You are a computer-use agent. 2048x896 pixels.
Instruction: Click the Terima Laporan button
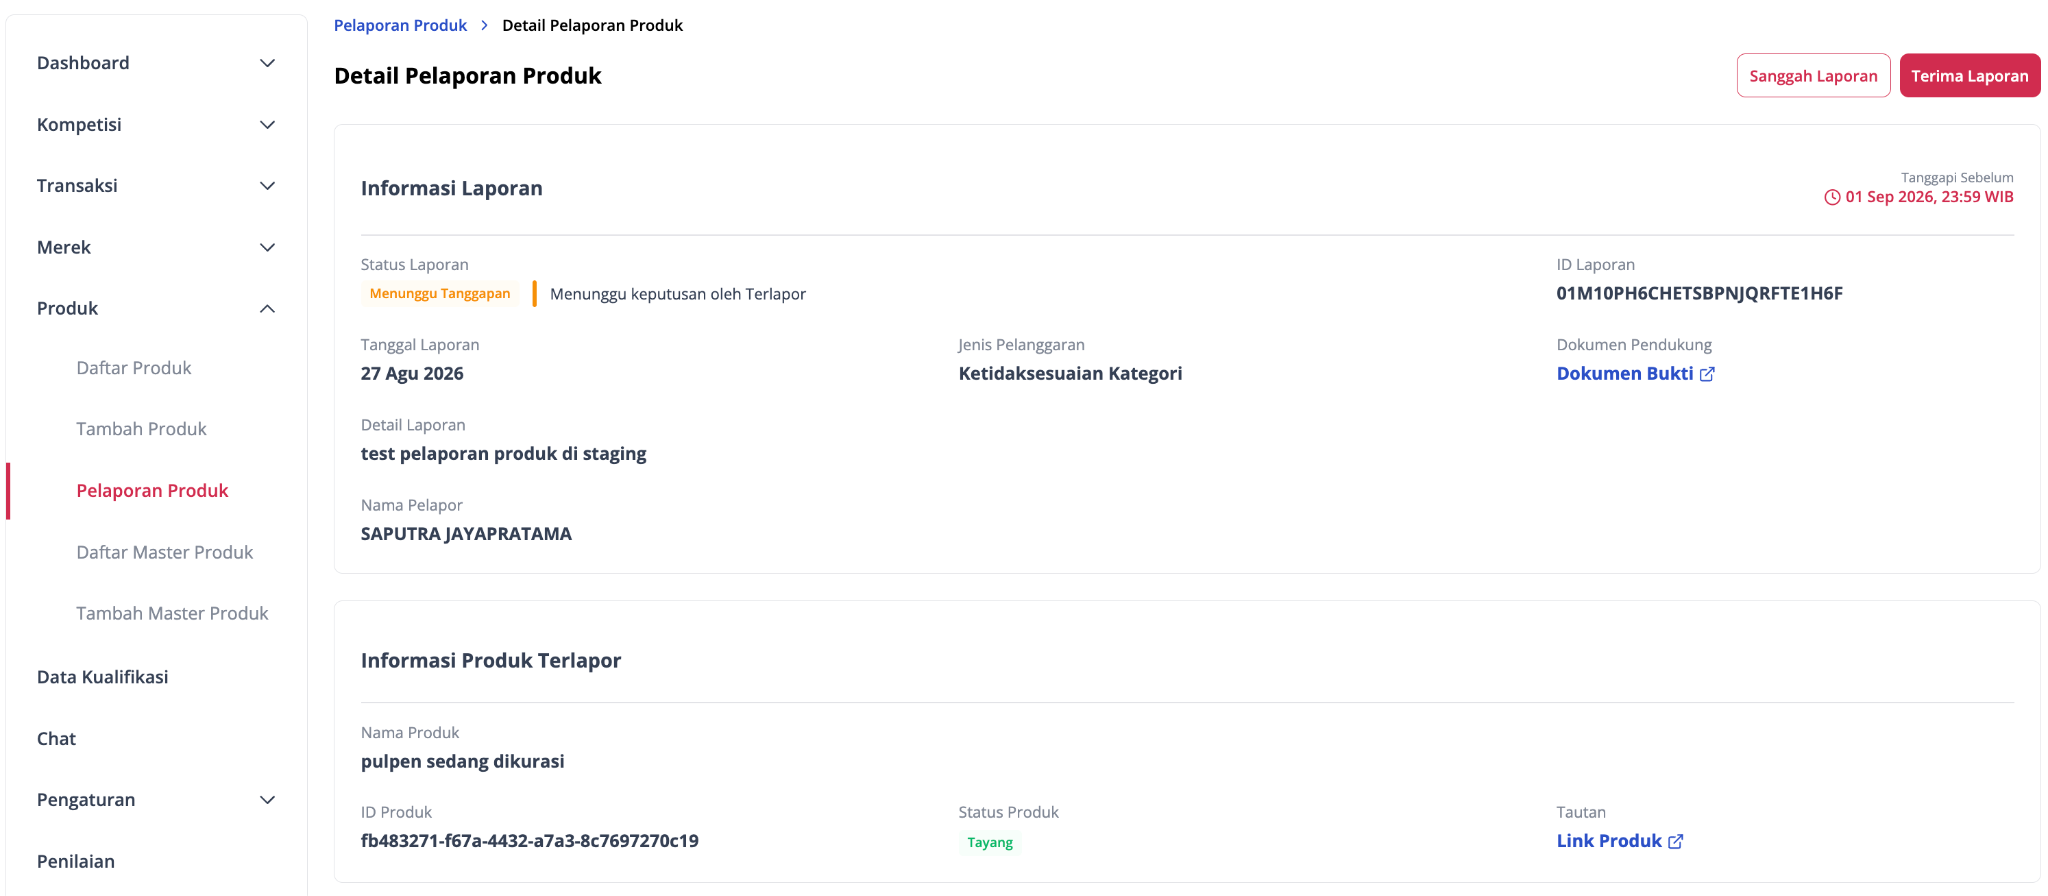click(1969, 76)
